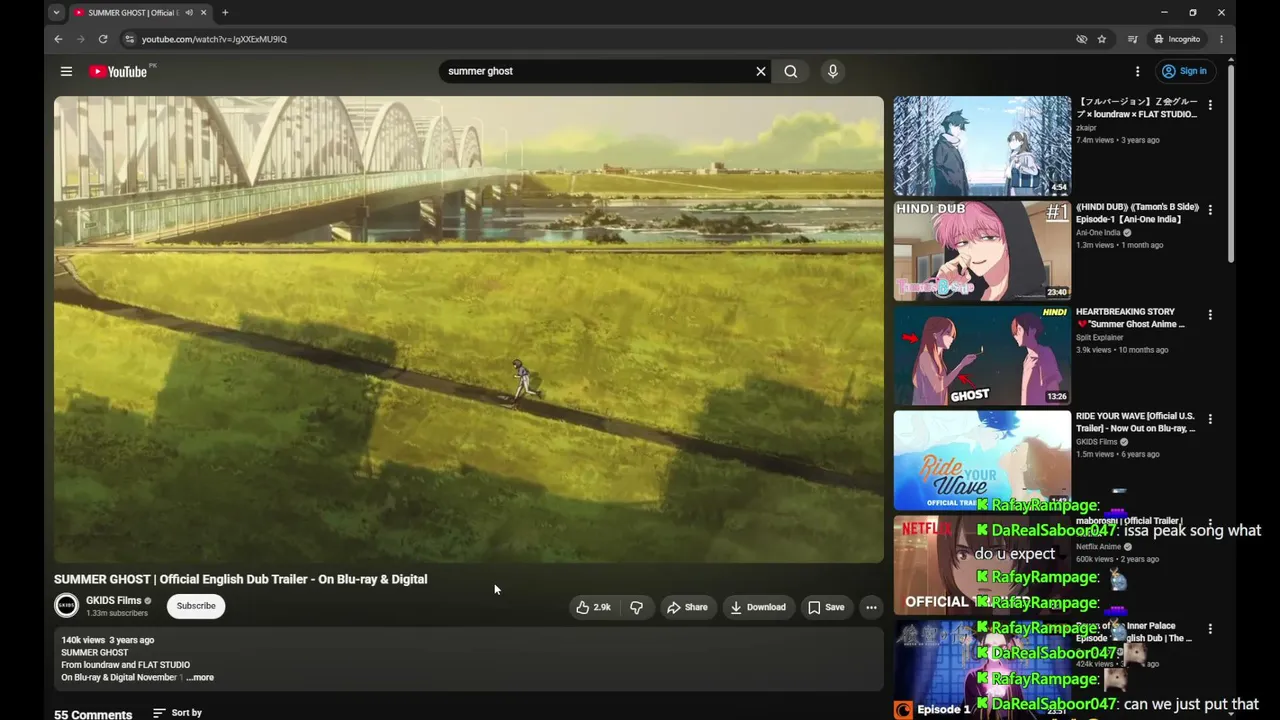
Task: Click '140k views 3 years ago' text
Action: (108, 640)
